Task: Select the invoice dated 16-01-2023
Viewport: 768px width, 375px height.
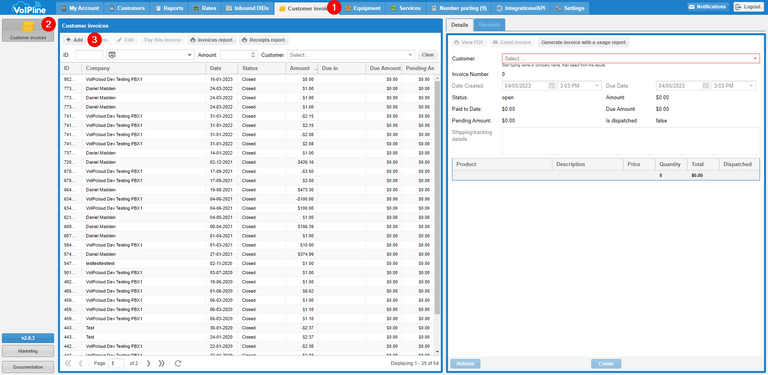Action: (248, 79)
